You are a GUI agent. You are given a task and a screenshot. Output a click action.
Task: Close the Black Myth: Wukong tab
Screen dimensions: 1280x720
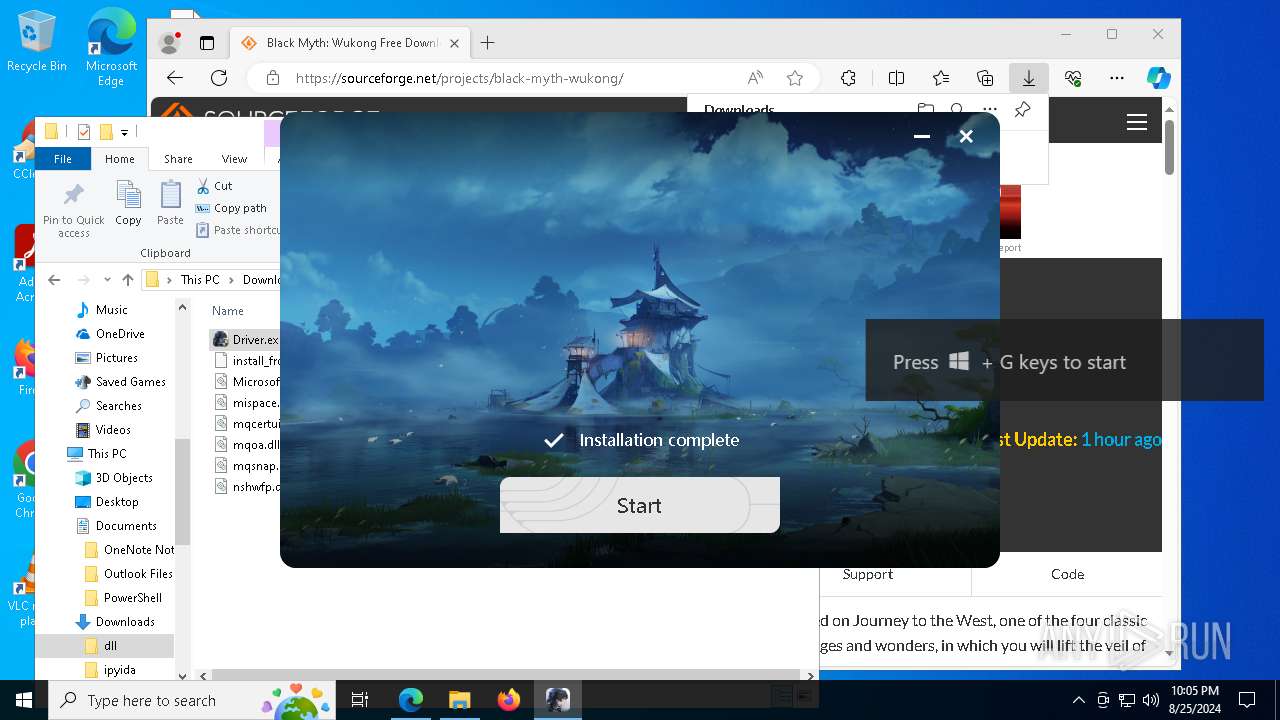click(454, 43)
